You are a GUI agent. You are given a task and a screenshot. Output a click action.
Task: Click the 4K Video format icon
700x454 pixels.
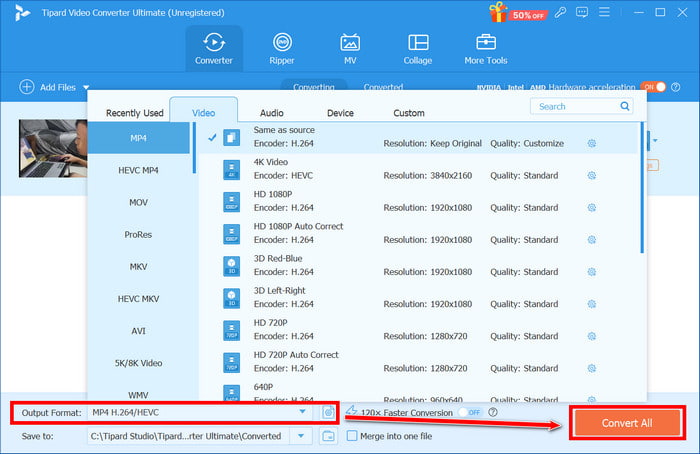(231, 170)
